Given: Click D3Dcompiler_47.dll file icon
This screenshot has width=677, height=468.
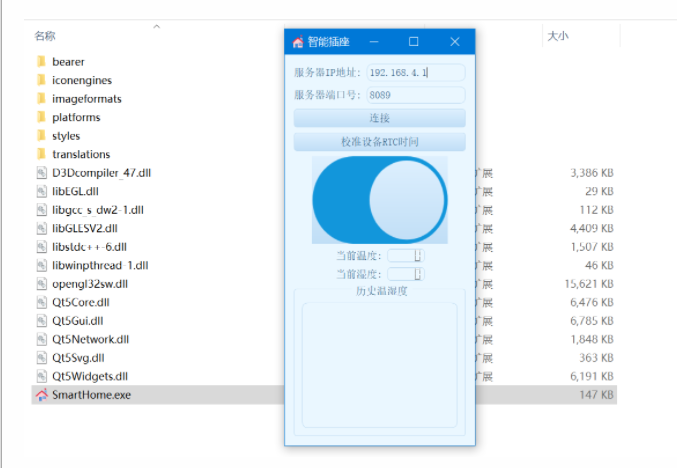Looking at the screenshot, I should point(41,173).
